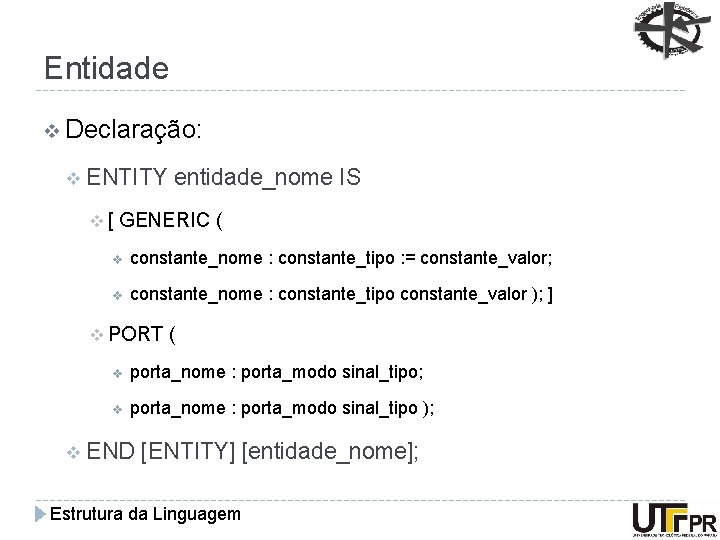The height and width of the screenshot is (540, 720).
Task: Click the UTFPR logo
Action: coord(674,520)
